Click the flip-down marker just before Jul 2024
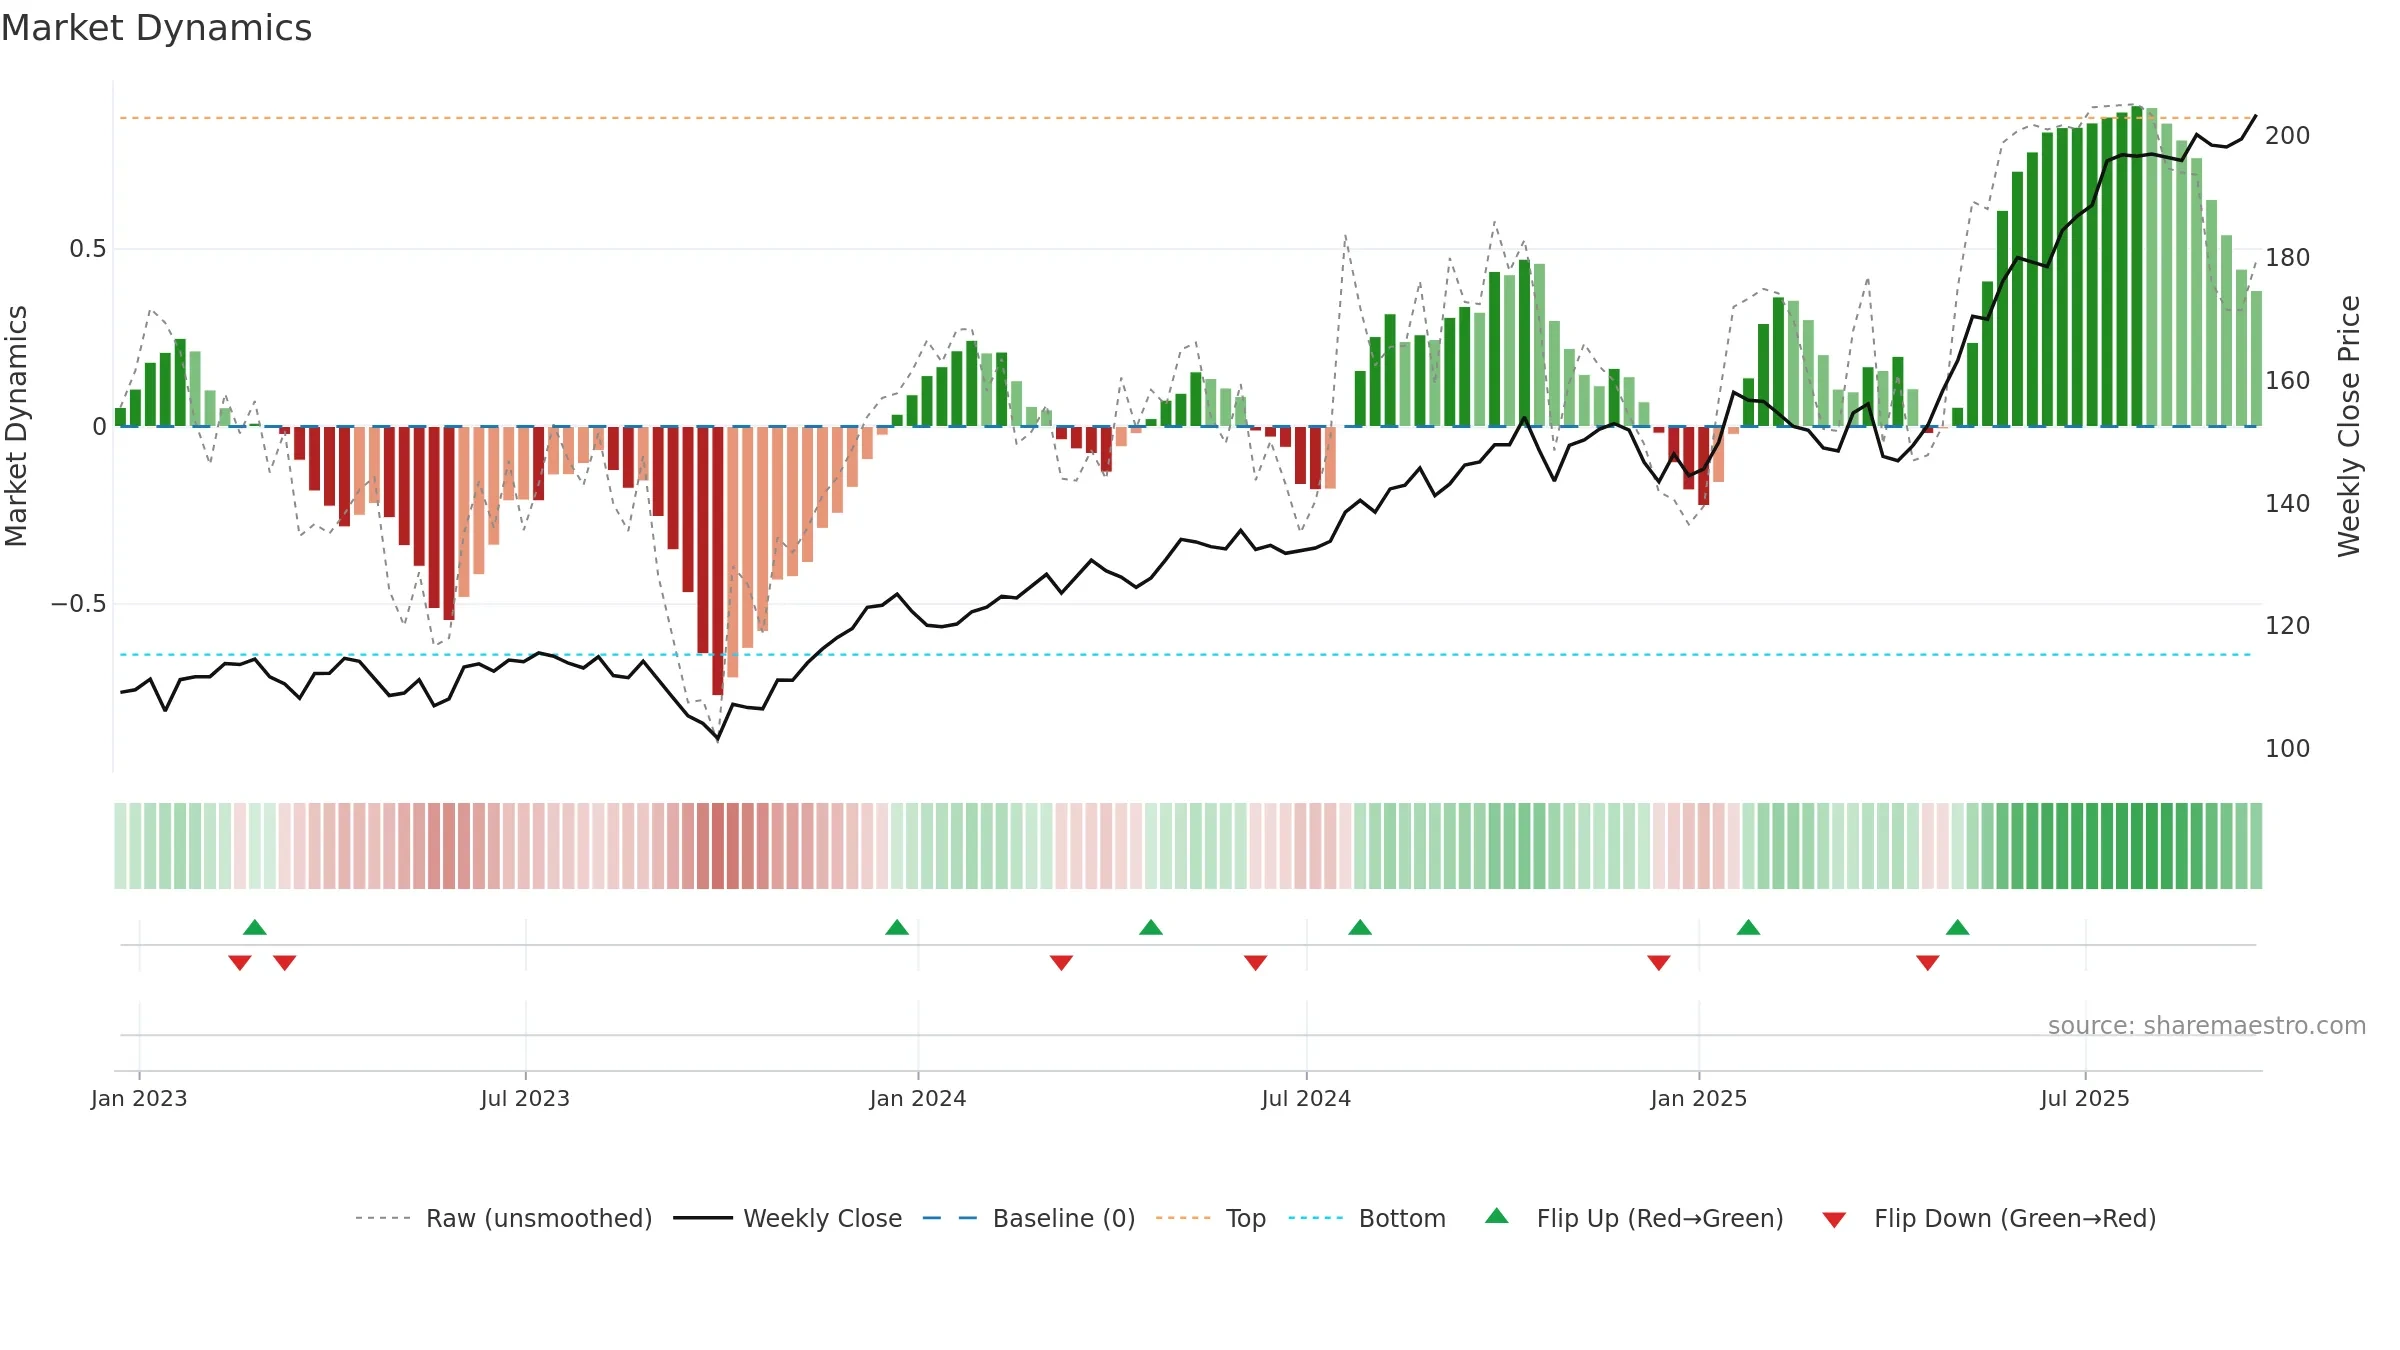This screenshot has height=1350, width=2400. 1256,963
